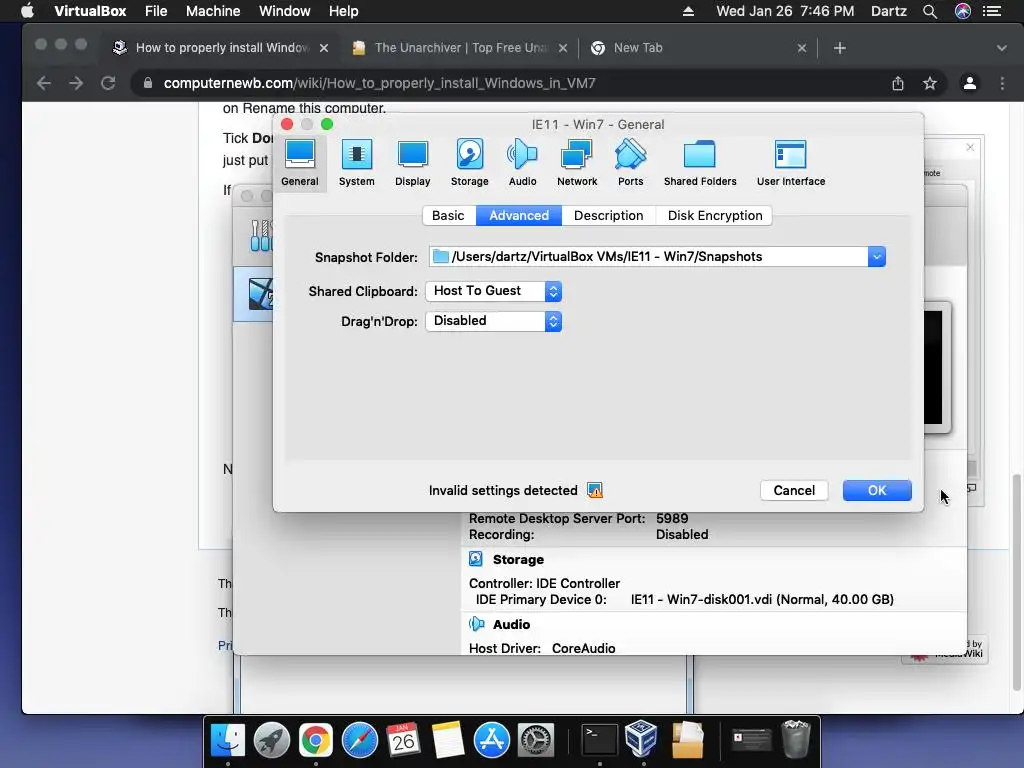The height and width of the screenshot is (768, 1024).
Task: Open the Display settings category
Action: pyautogui.click(x=413, y=163)
